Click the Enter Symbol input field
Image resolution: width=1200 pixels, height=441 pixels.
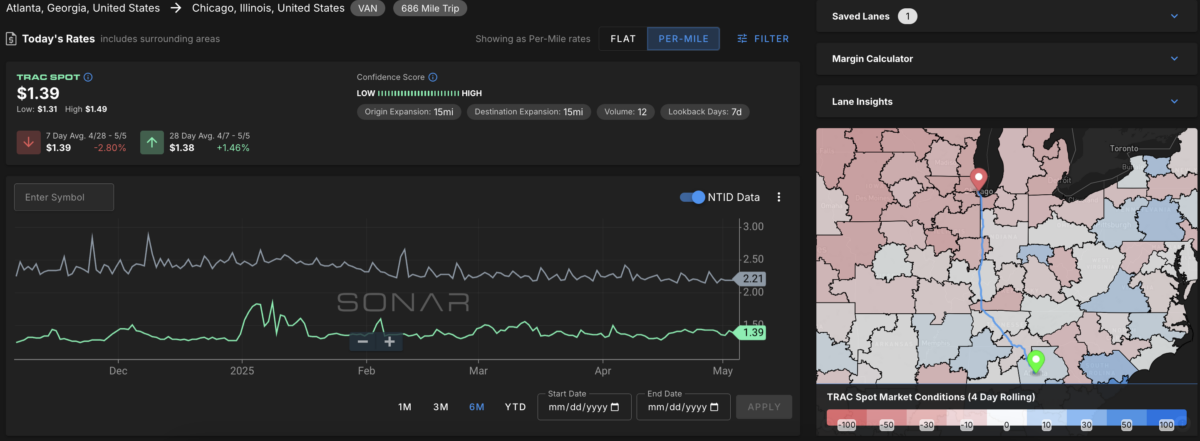click(x=64, y=197)
